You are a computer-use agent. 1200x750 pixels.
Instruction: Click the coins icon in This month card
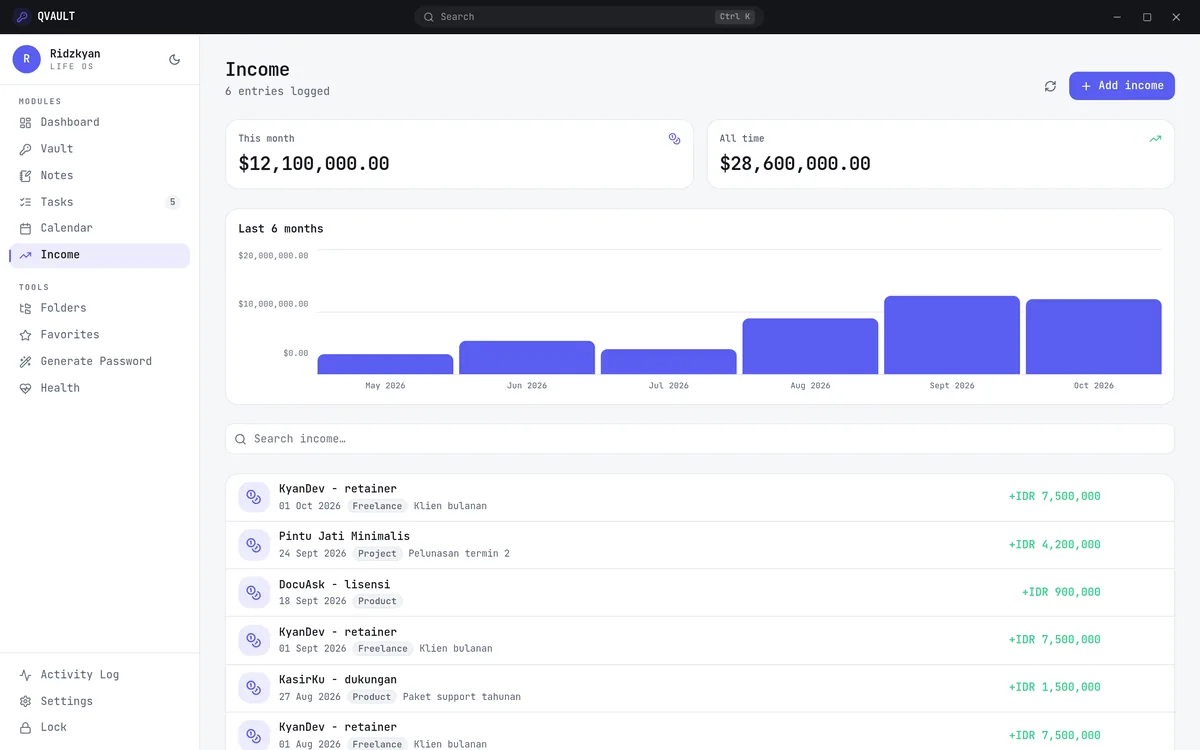pyautogui.click(x=674, y=139)
